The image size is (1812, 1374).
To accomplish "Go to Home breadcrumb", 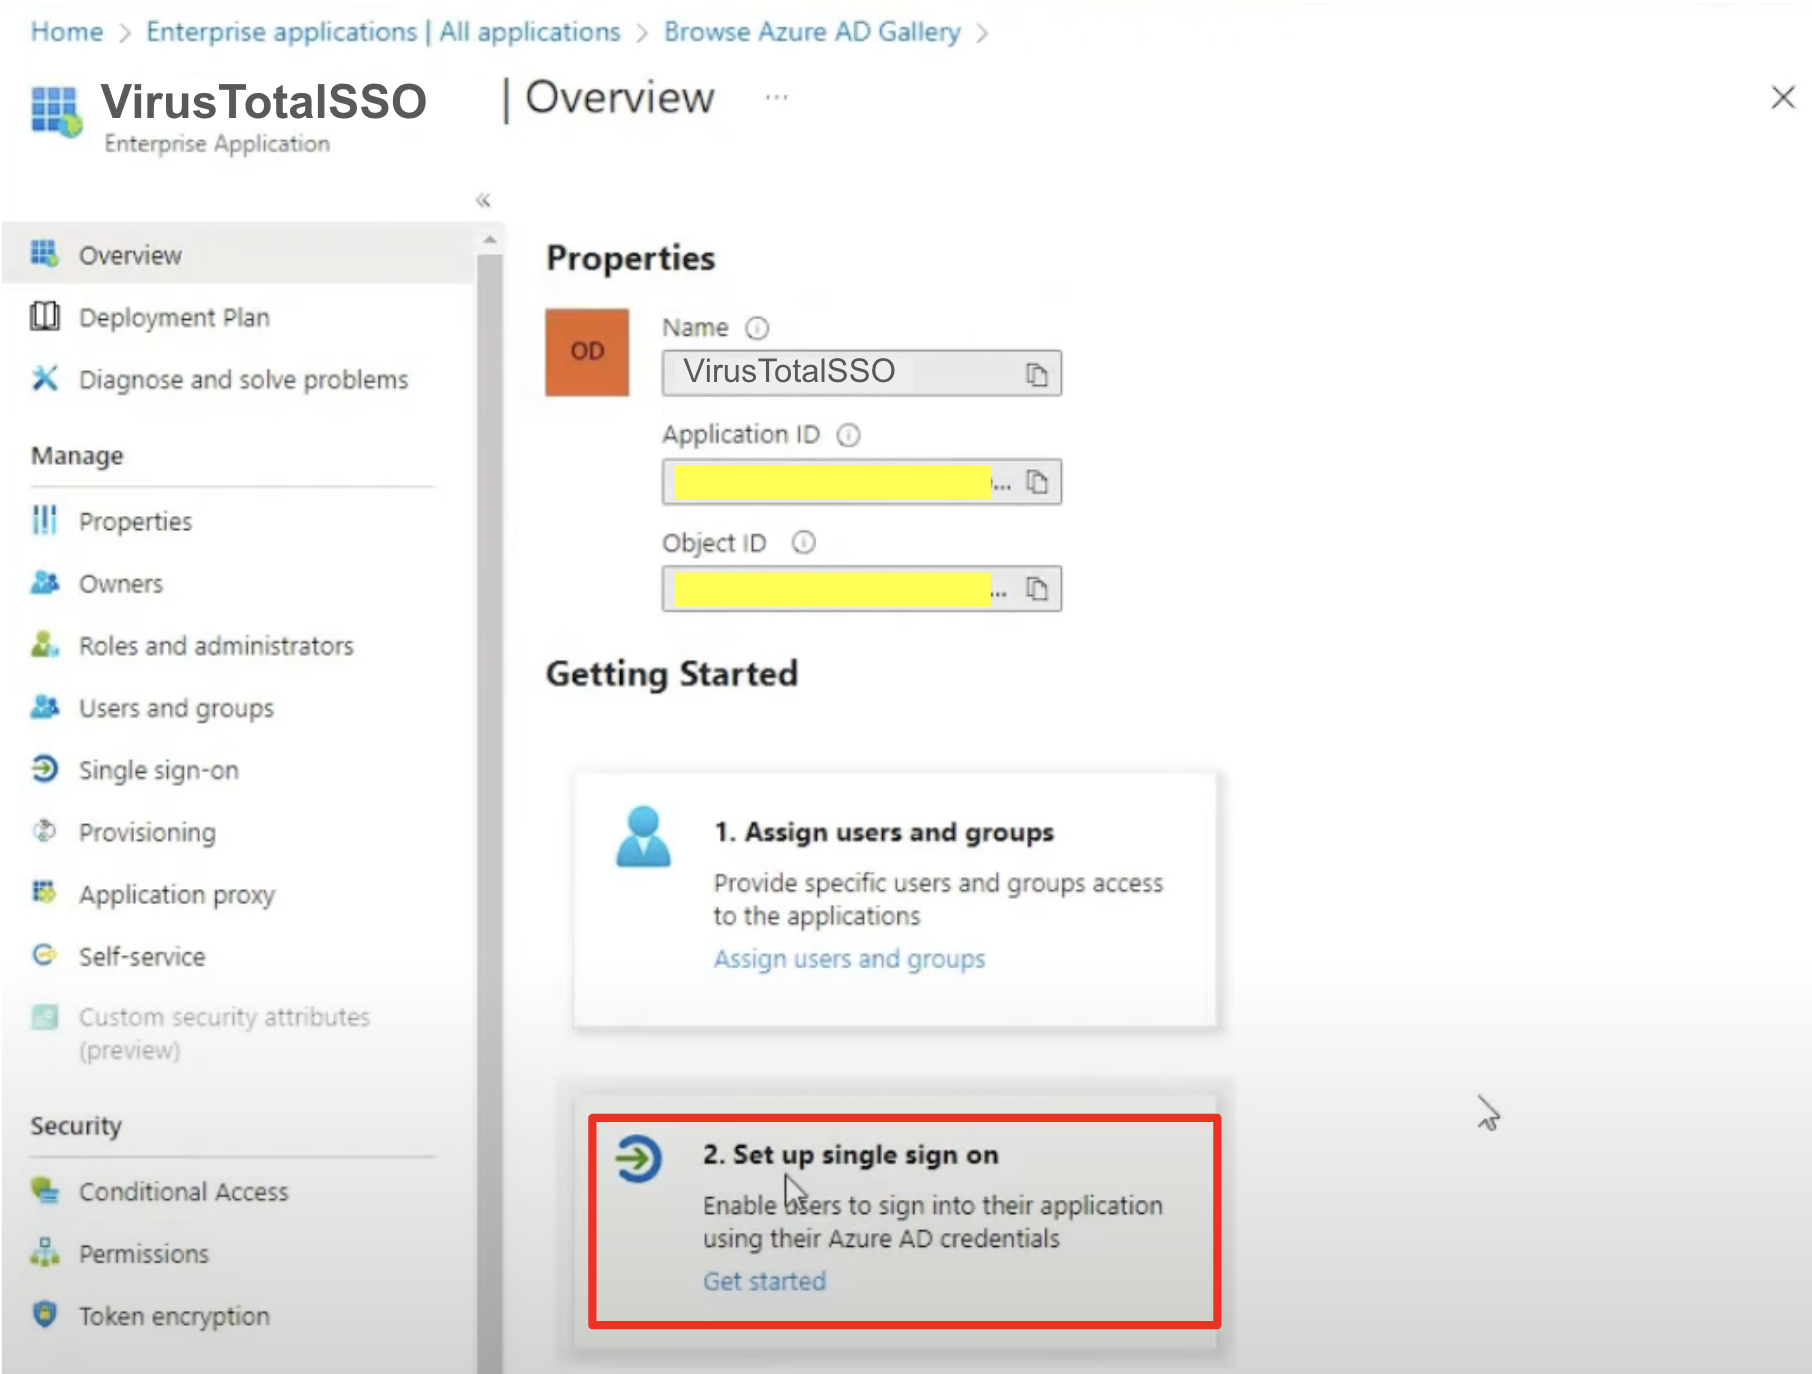I will click(66, 32).
